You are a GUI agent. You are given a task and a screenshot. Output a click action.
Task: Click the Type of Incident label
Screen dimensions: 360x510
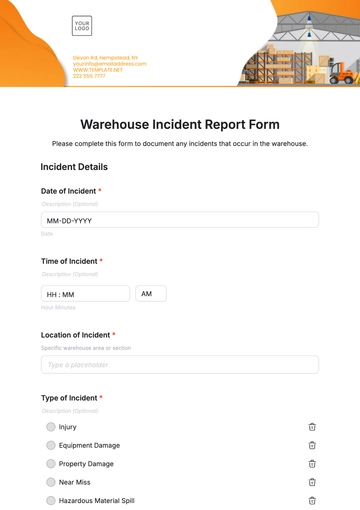point(69,398)
